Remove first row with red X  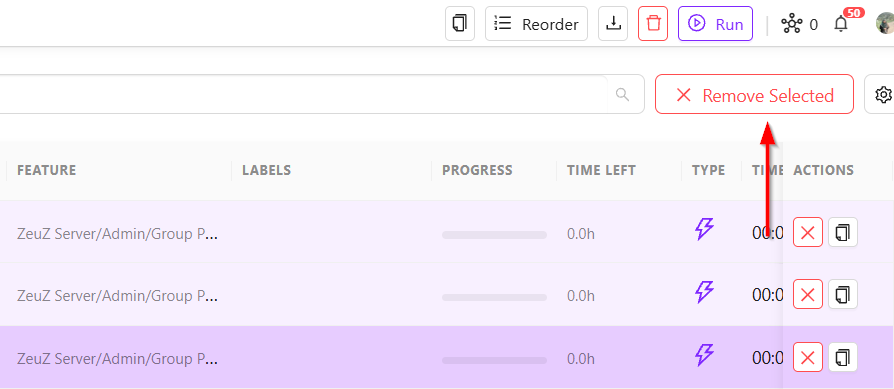pyautogui.click(x=808, y=232)
